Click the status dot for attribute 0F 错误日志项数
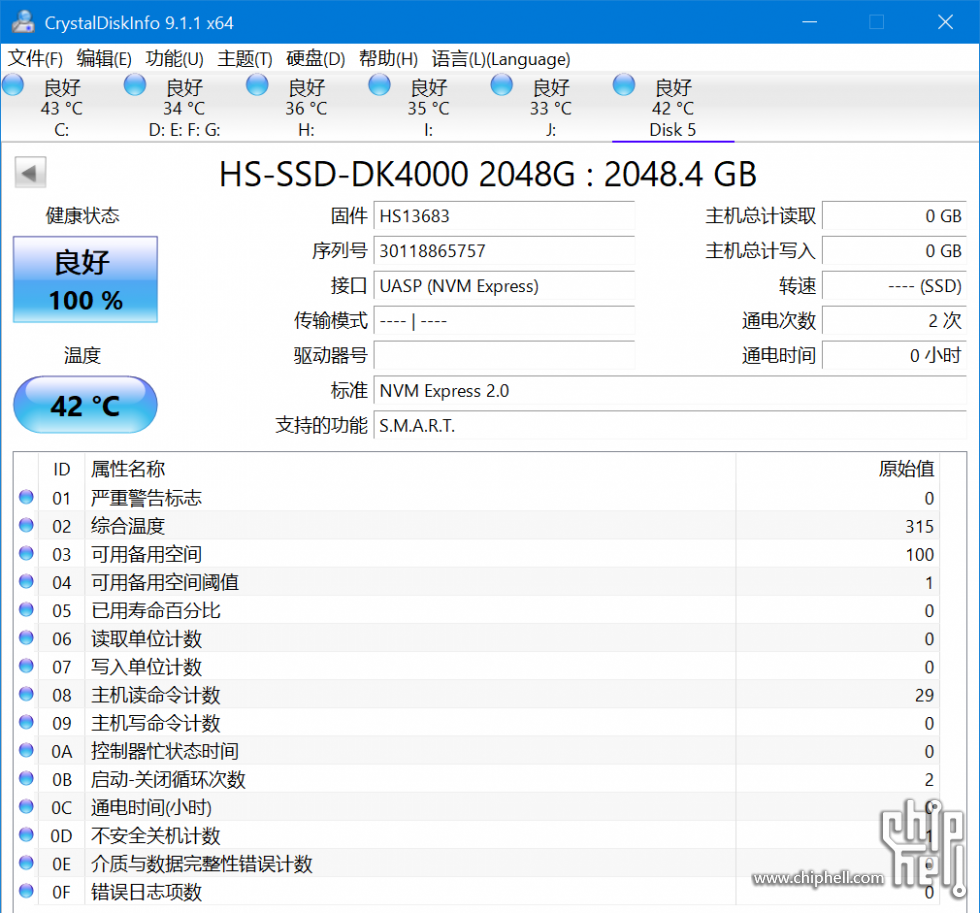Screen dimensions: 980x913 pos(26,891)
